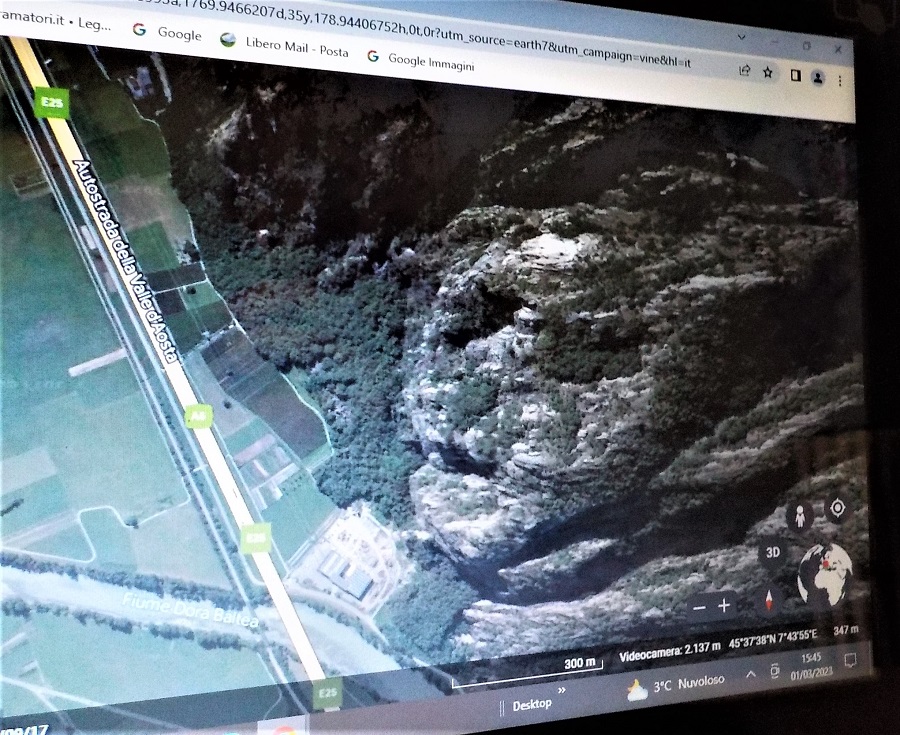Click the Autostrada della Valle d'Aosta label
The width and height of the screenshot is (900, 735).
click(x=125, y=261)
